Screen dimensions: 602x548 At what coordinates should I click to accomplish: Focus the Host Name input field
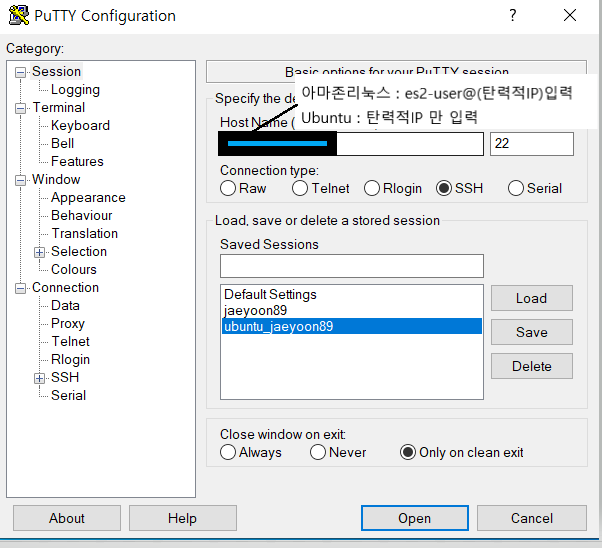pos(351,144)
